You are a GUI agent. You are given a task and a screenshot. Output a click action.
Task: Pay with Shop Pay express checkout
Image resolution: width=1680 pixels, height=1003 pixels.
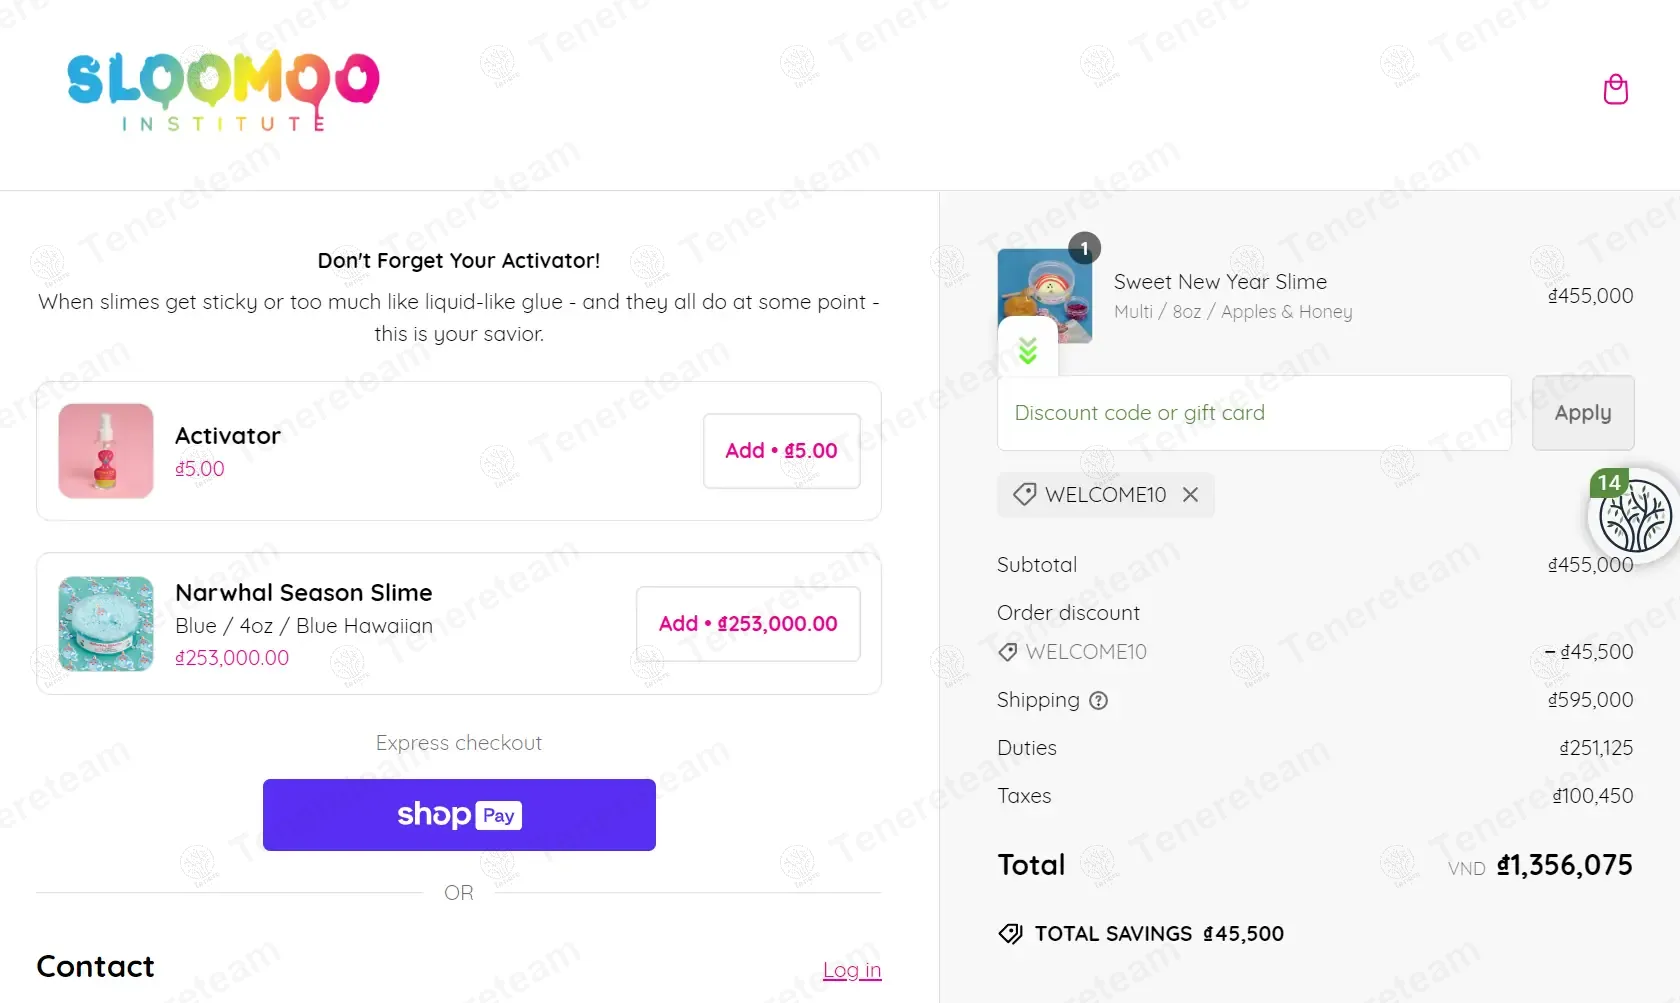click(x=459, y=815)
